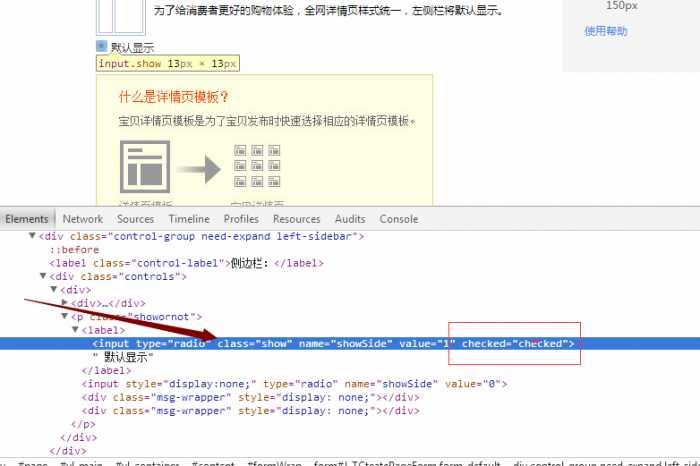
Task: Open the 使用帮助 help link
Action: [606, 31]
